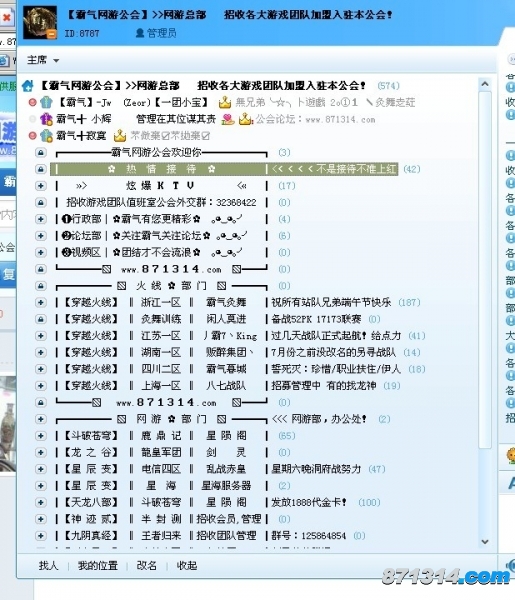Click the user icon next to 霸气十 小辉
Image resolution: width=515 pixels, height=600 pixels.
click(46, 119)
